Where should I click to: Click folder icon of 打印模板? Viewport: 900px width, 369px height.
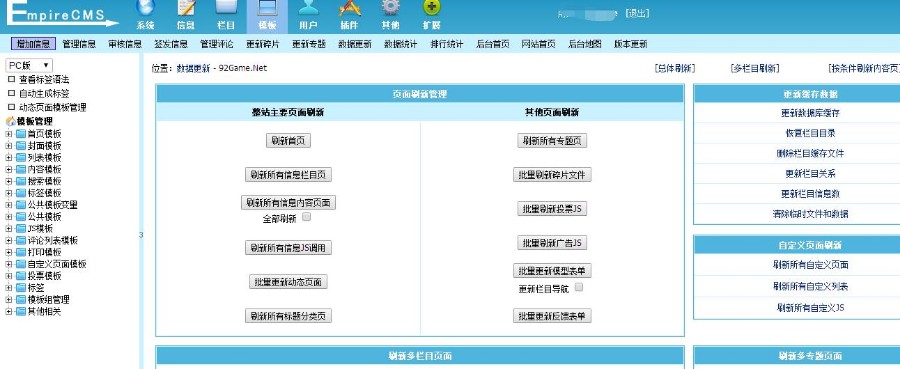click(21, 252)
